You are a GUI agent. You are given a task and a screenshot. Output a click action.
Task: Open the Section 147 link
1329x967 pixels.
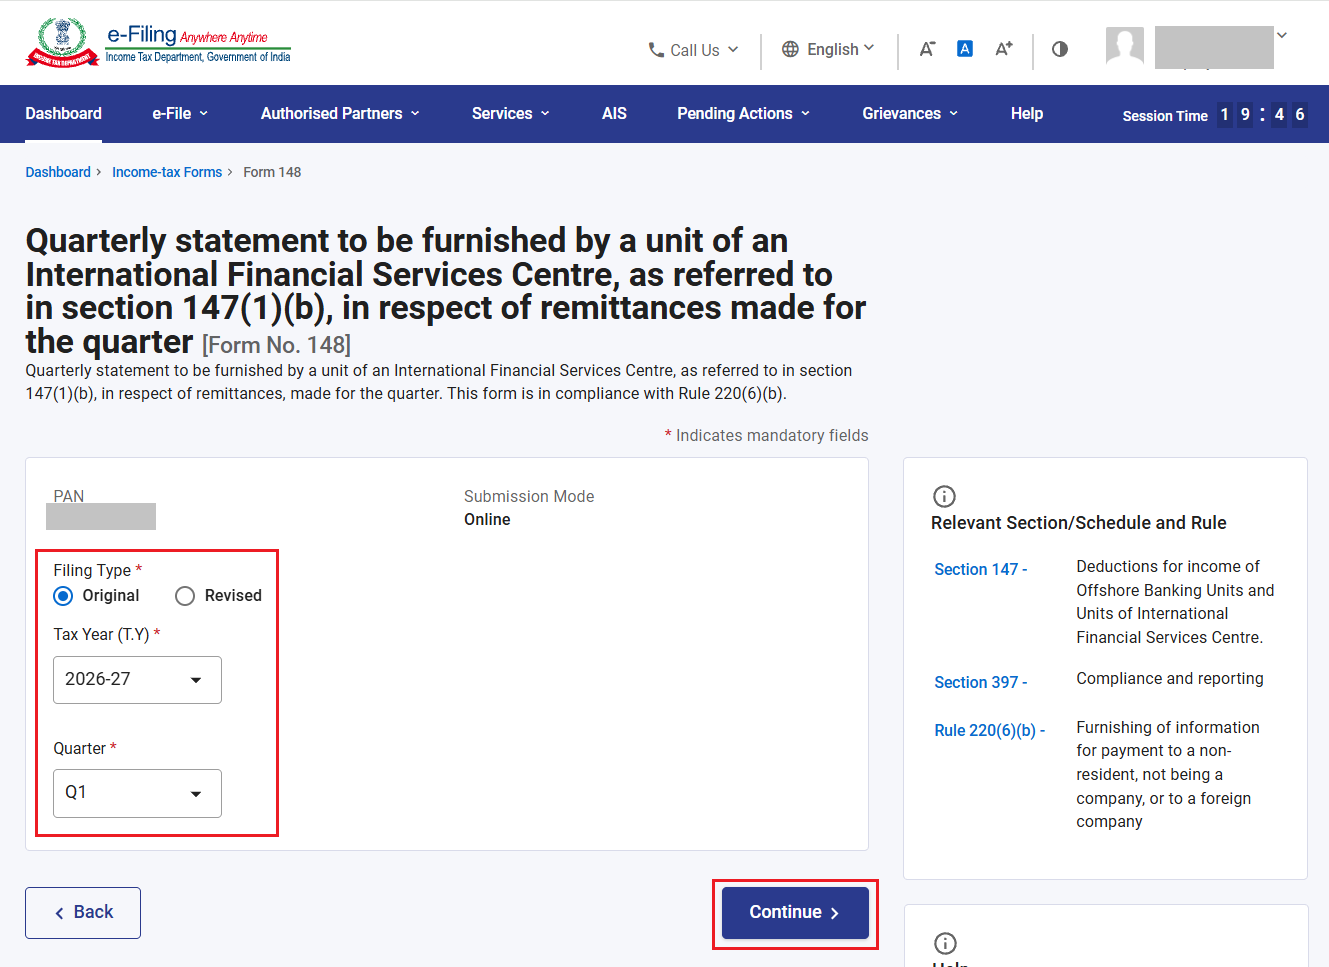(980, 569)
